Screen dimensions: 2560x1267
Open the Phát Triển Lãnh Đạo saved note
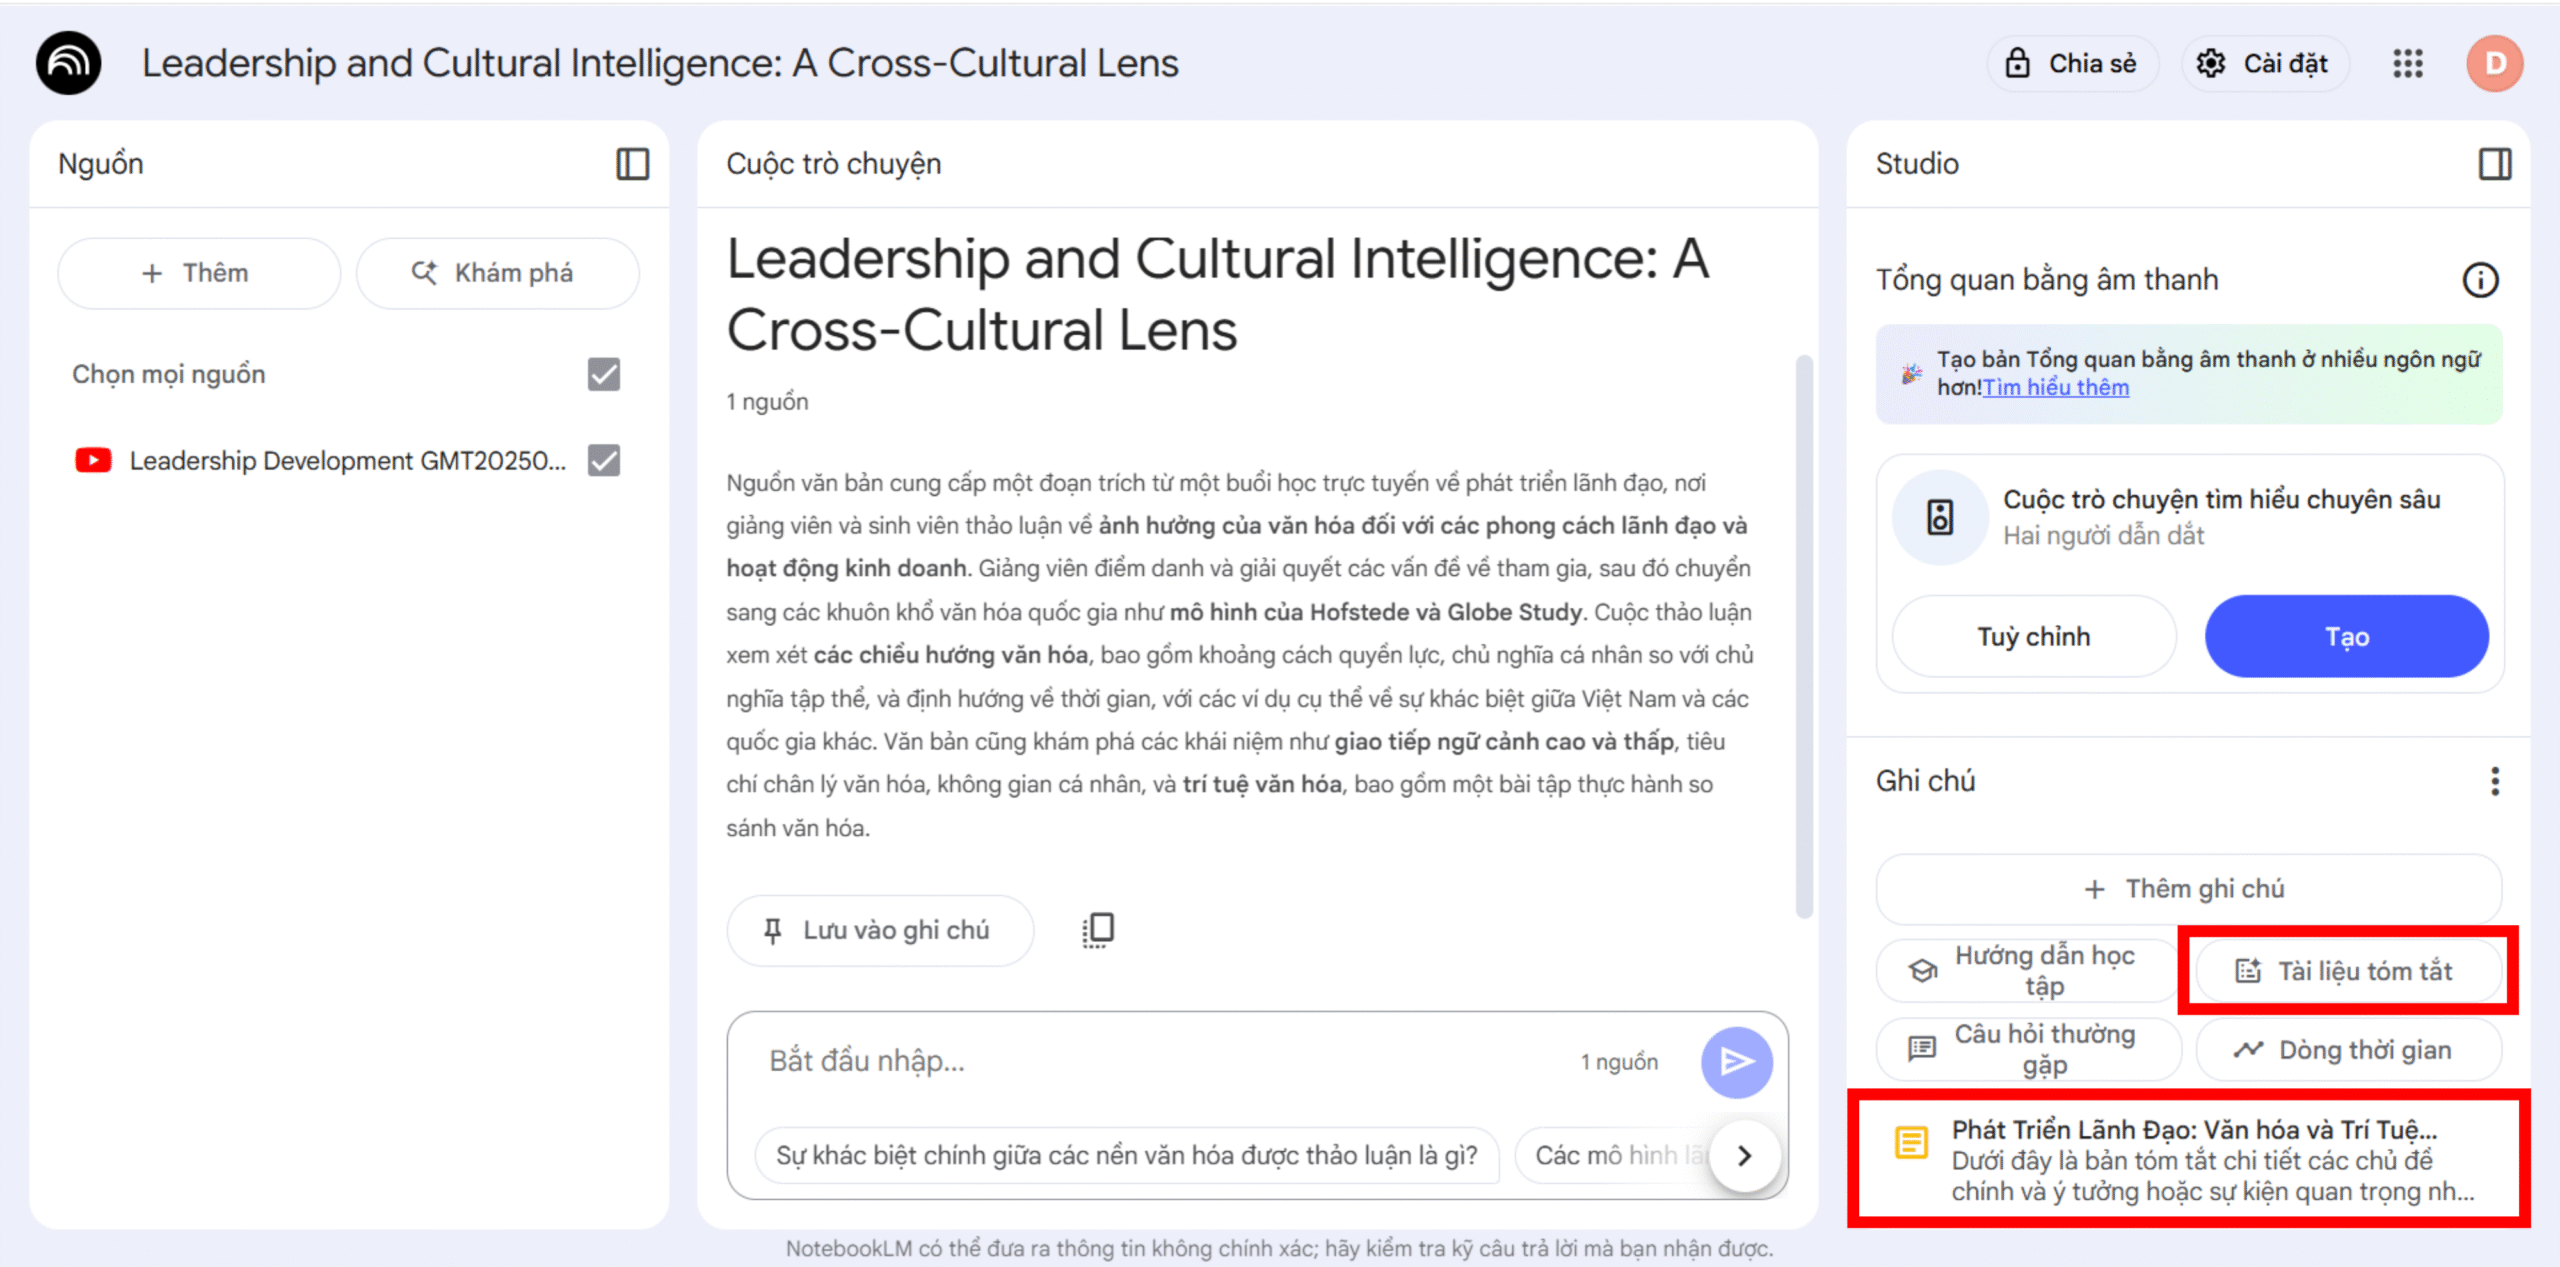2189,1160
